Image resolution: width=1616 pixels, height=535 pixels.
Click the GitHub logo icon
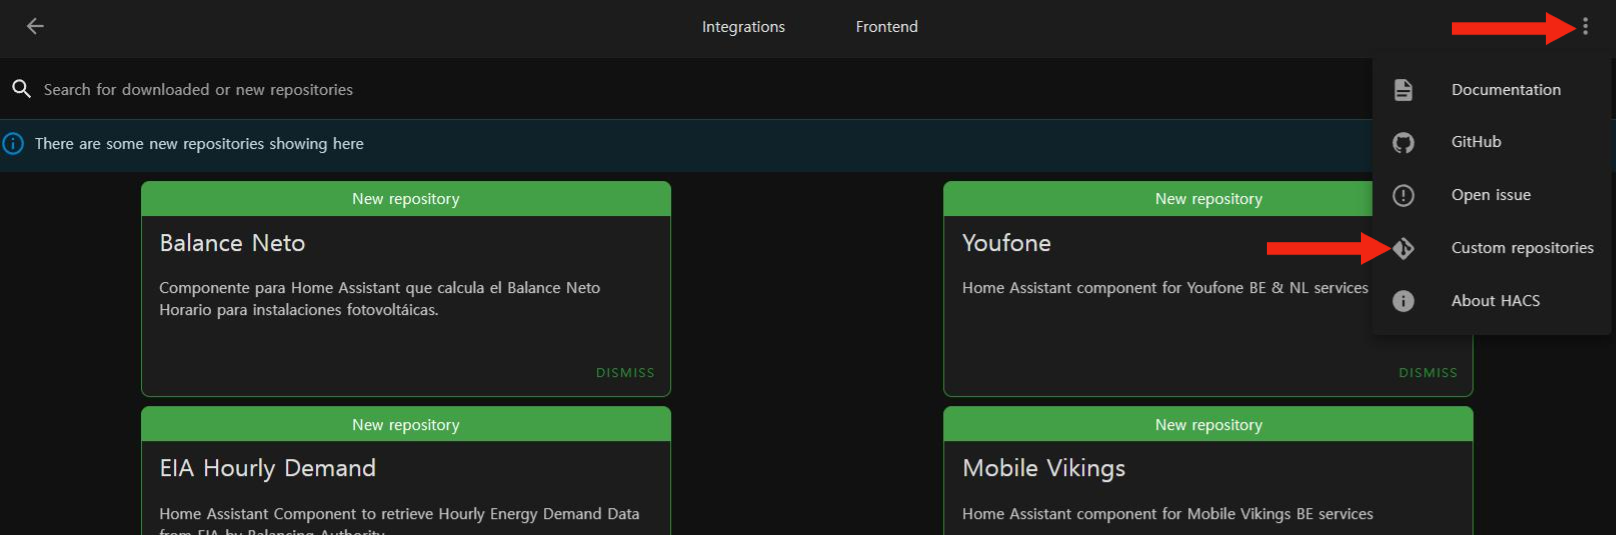[1403, 143]
